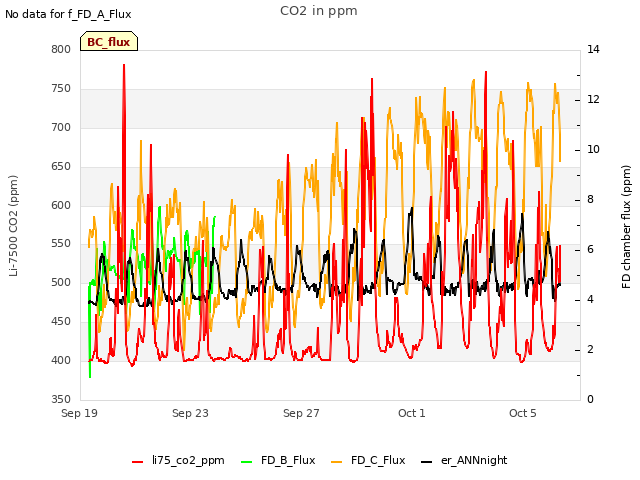Click the orange FD_C_Flux legend swatch
The width and height of the screenshot is (640, 480).
(336, 462)
